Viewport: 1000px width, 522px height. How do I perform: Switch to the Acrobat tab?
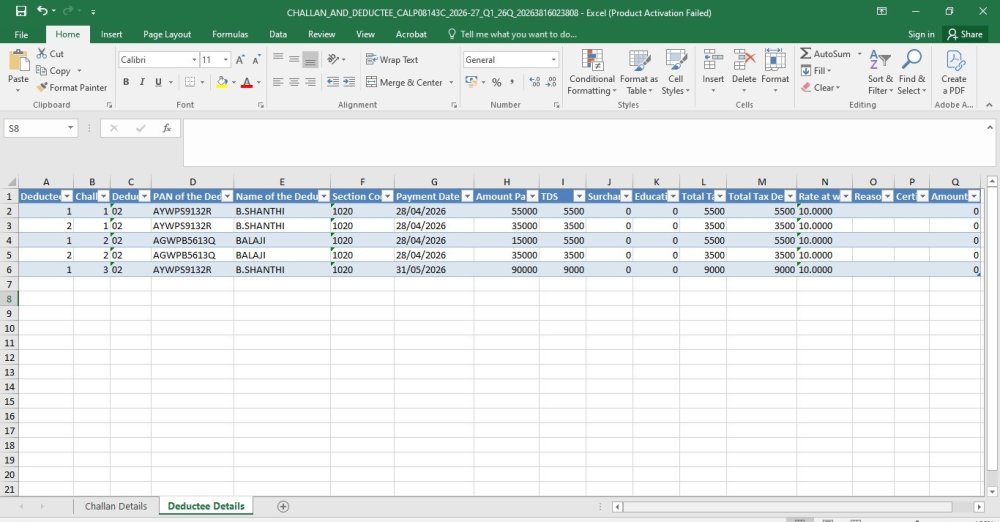coord(411,34)
